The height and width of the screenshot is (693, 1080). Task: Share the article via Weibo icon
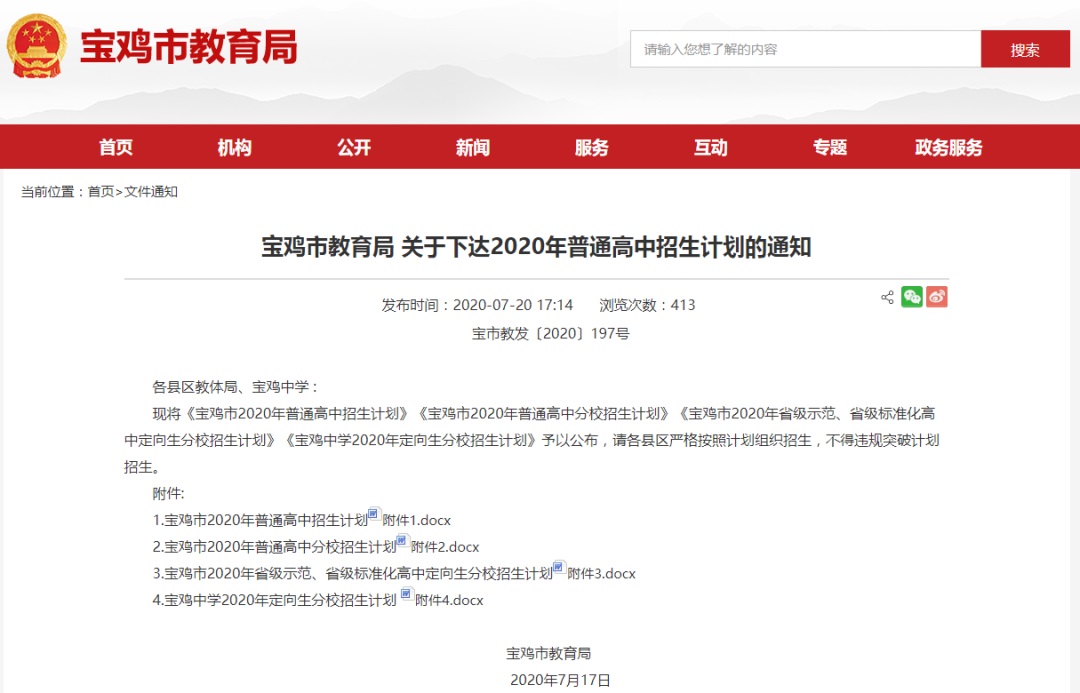tap(937, 297)
